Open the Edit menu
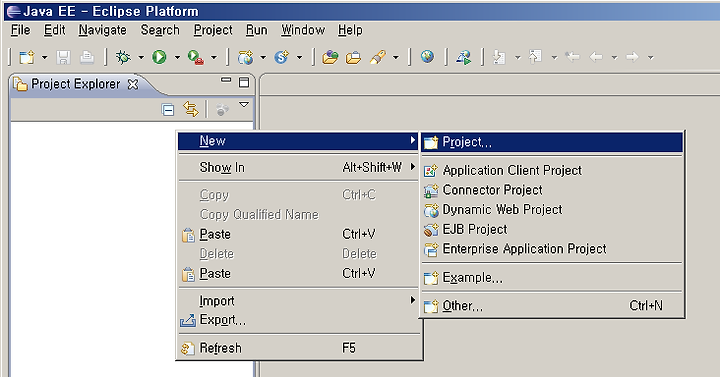Screen dimensions: 720x377 point(54,30)
